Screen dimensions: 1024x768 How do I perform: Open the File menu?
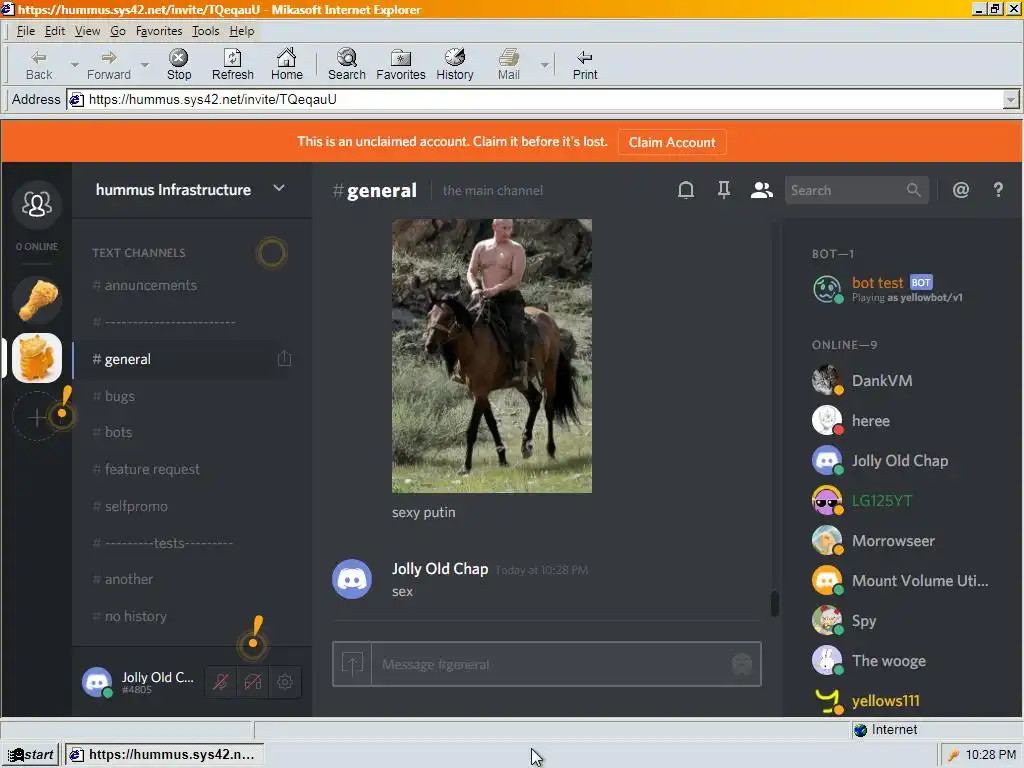click(x=25, y=31)
